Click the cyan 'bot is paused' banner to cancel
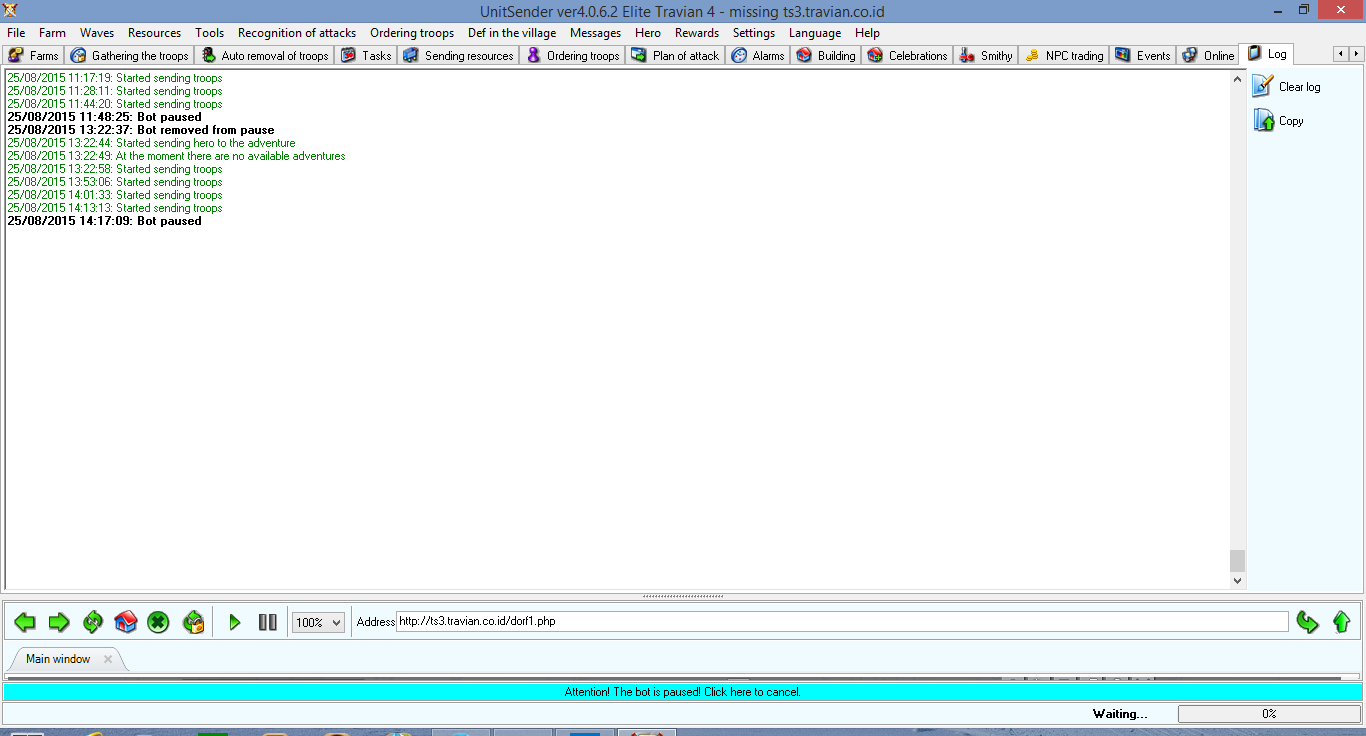 pyautogui.click(x=682, y=692)
